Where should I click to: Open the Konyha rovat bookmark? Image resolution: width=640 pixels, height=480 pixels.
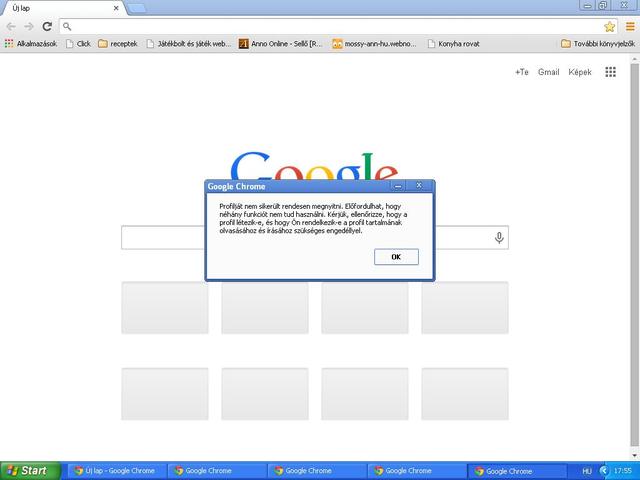[453, 44]
